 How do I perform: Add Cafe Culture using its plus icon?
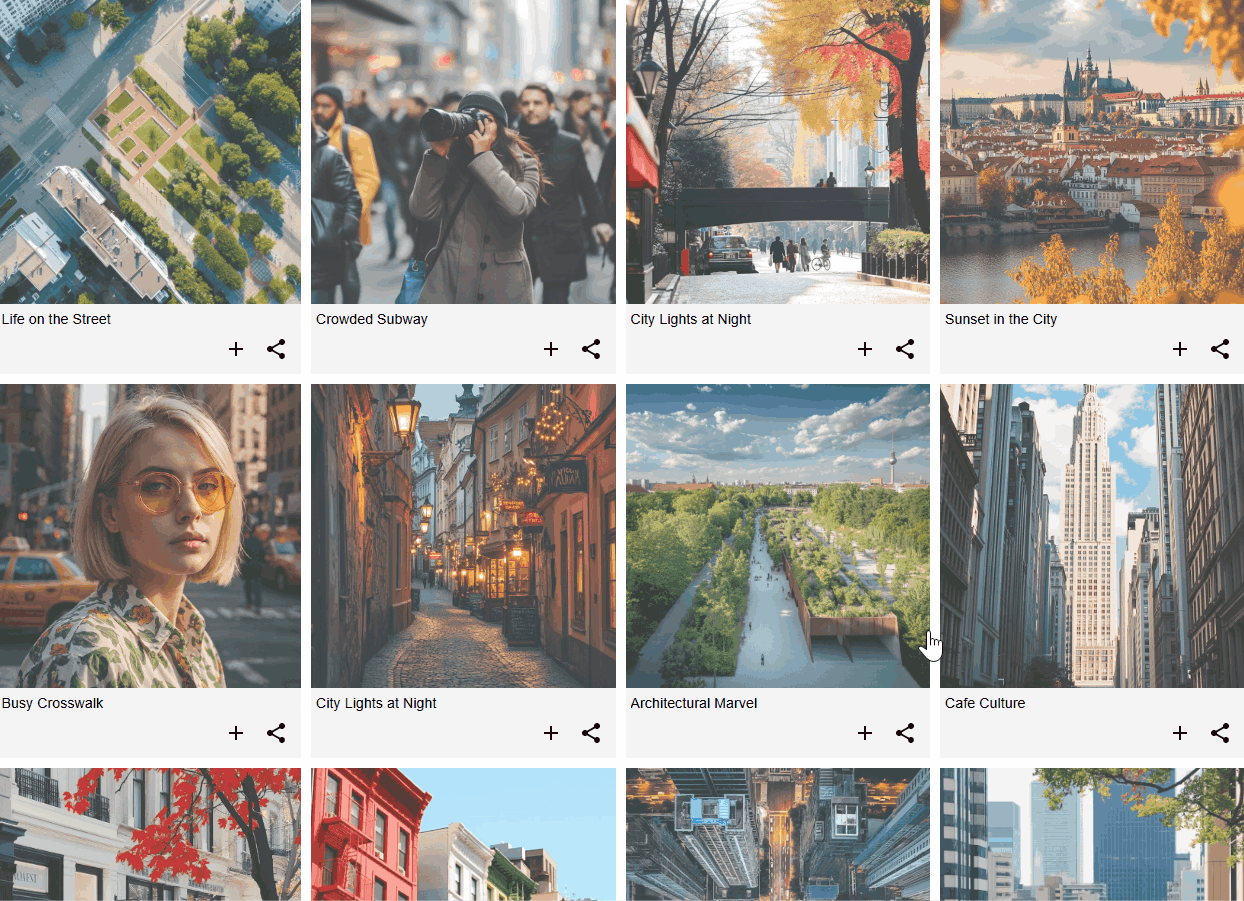pos(1180,733)
